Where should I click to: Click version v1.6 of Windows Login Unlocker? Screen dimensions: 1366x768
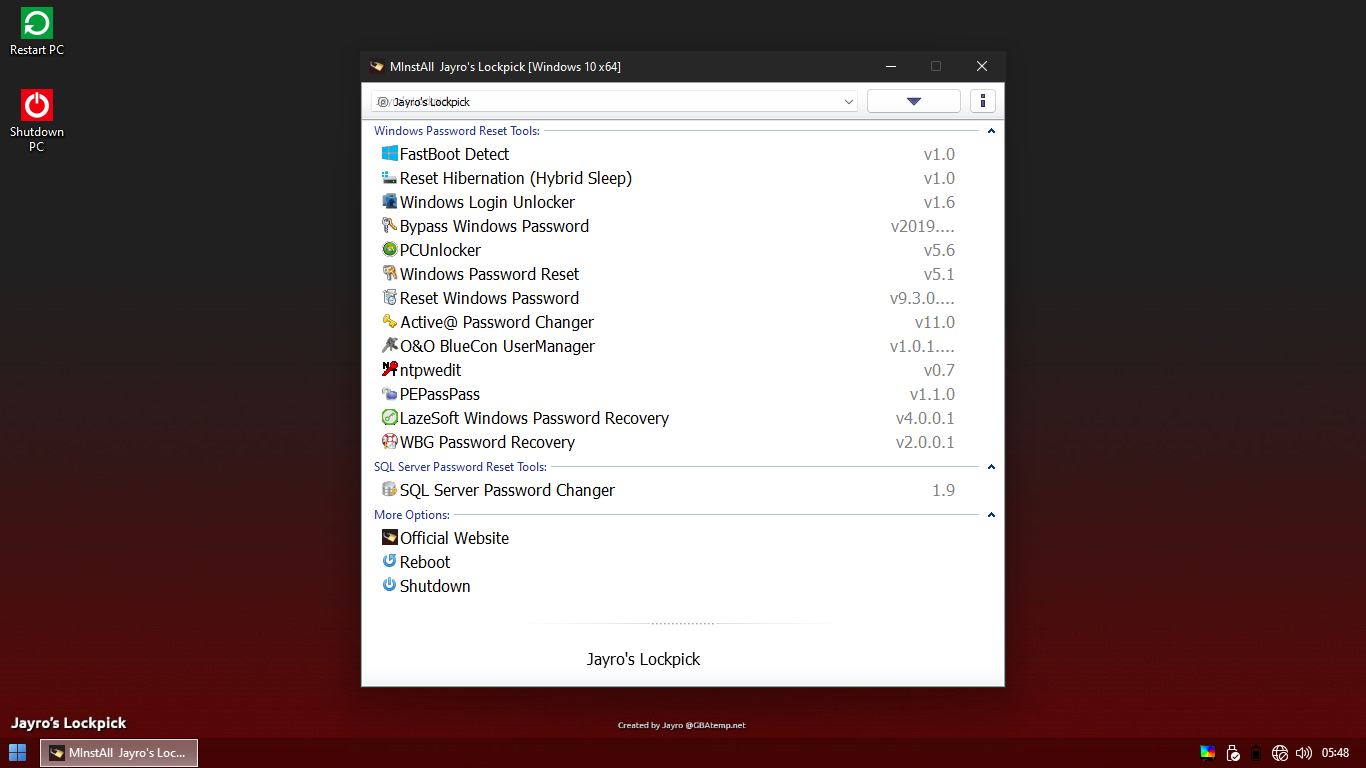pyautogui.click(x=939, y=202)
